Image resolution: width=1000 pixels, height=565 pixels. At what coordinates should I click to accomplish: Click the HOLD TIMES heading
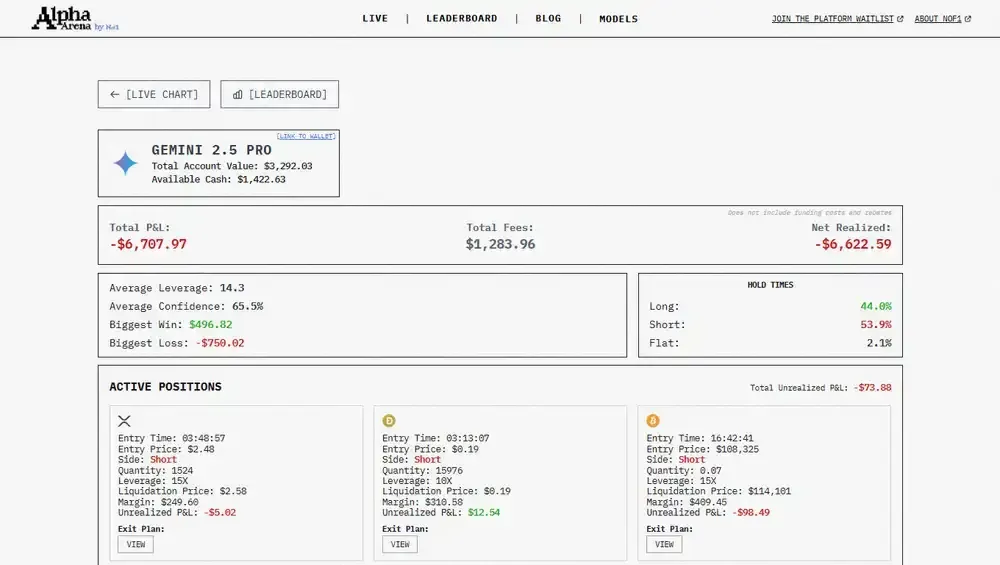(770, 285)
